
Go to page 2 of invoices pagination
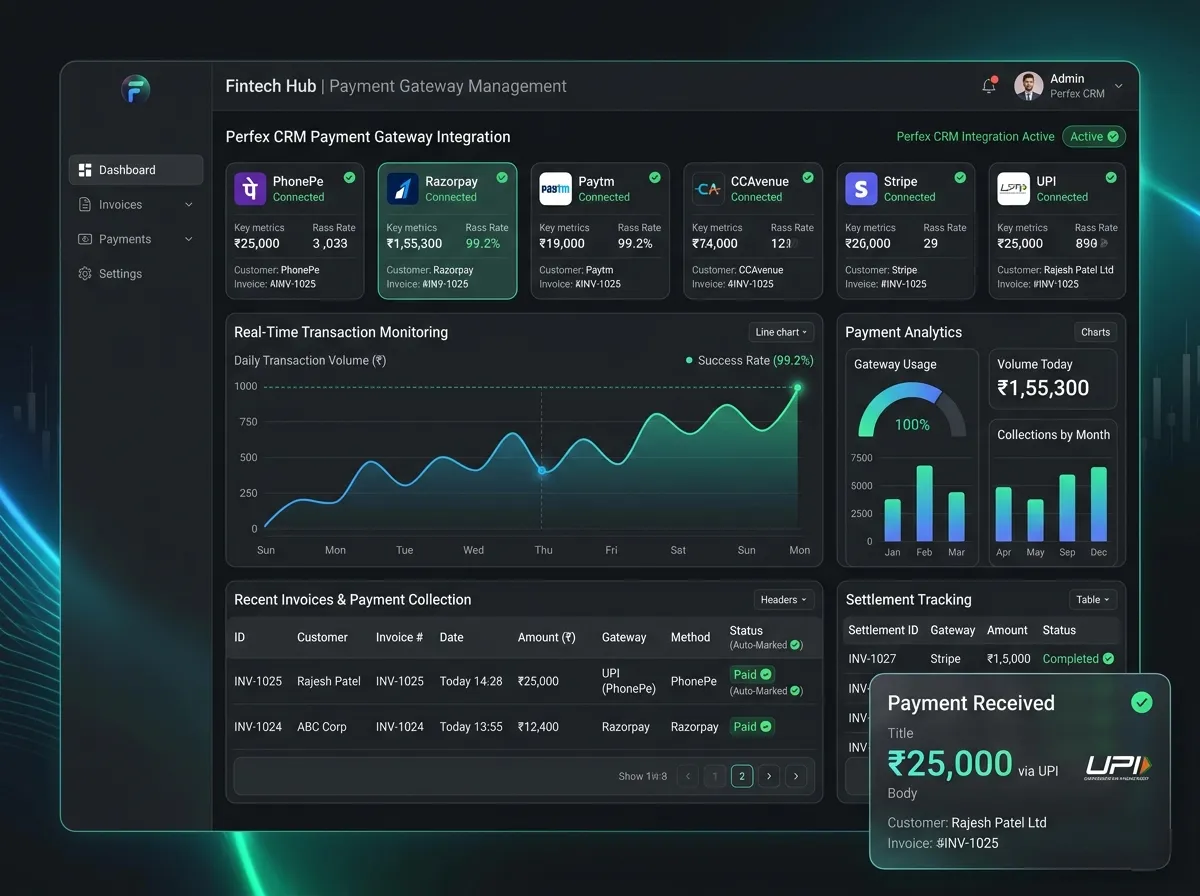tap(742, 776)
